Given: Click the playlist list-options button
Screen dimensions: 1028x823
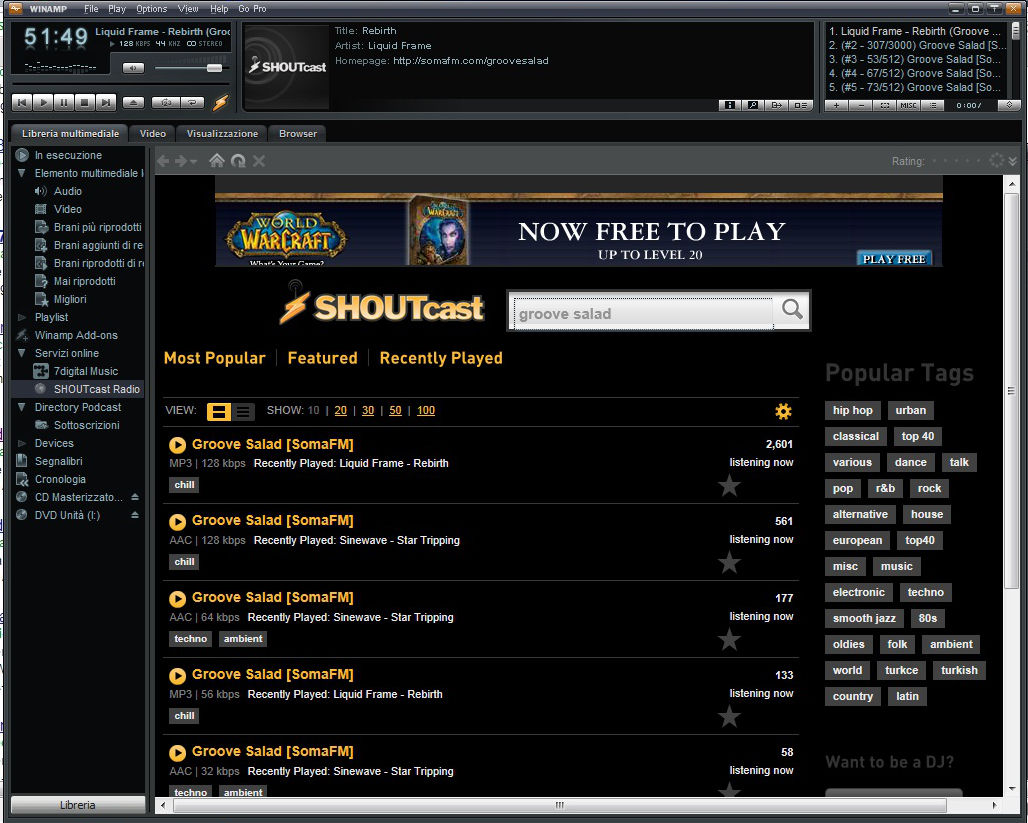Looking at the screenshot, I should coord(932,105).
